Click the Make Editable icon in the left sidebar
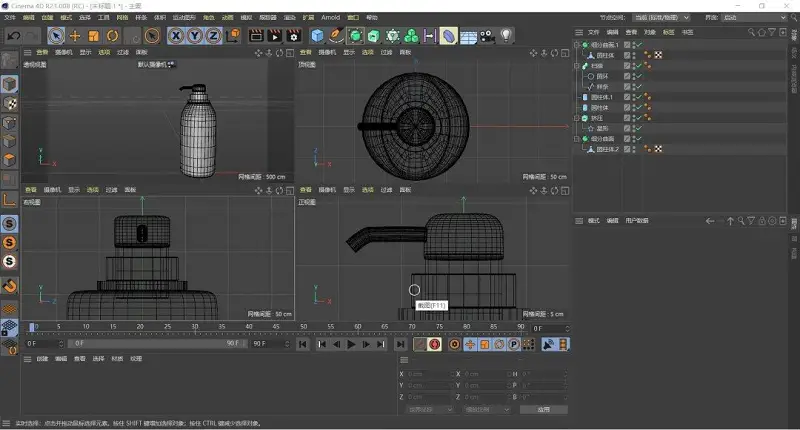 click(9, 60)
